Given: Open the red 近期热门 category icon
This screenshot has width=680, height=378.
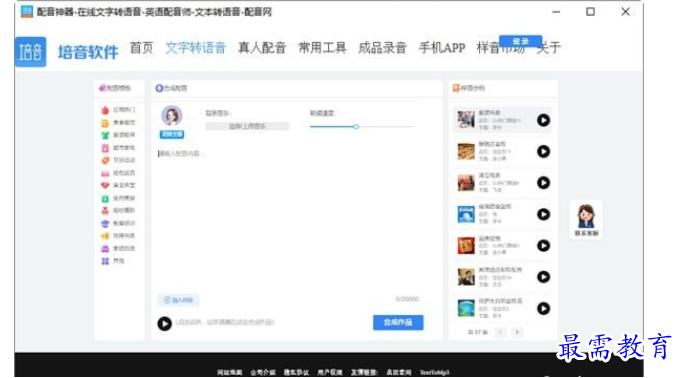Looking at the screenshot, I should [x=105, y=110].
